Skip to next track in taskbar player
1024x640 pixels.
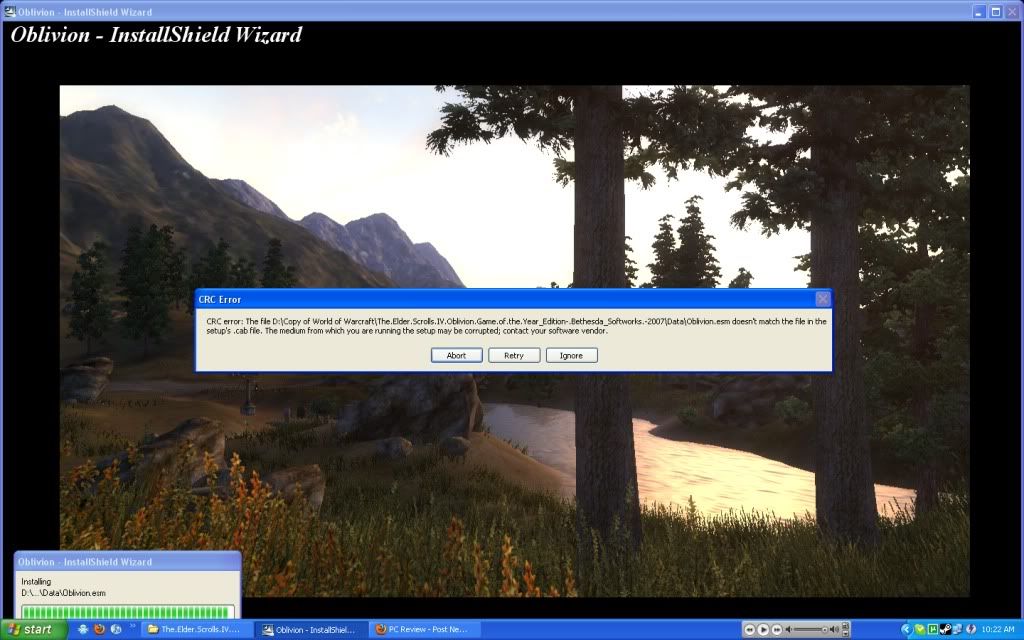pyautogui.click(x=776, y=630)
